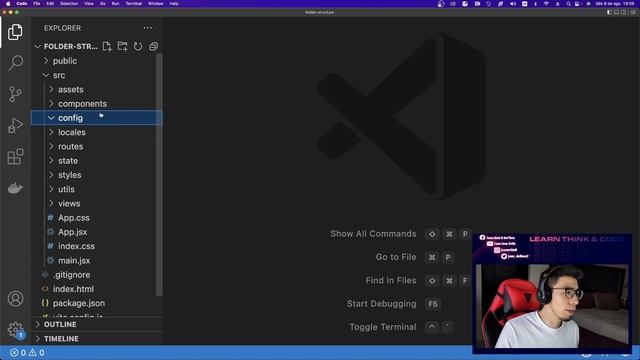Collapse the config folder
The height and width of the screenshot is (360, 640).
(x=97, y=118)
